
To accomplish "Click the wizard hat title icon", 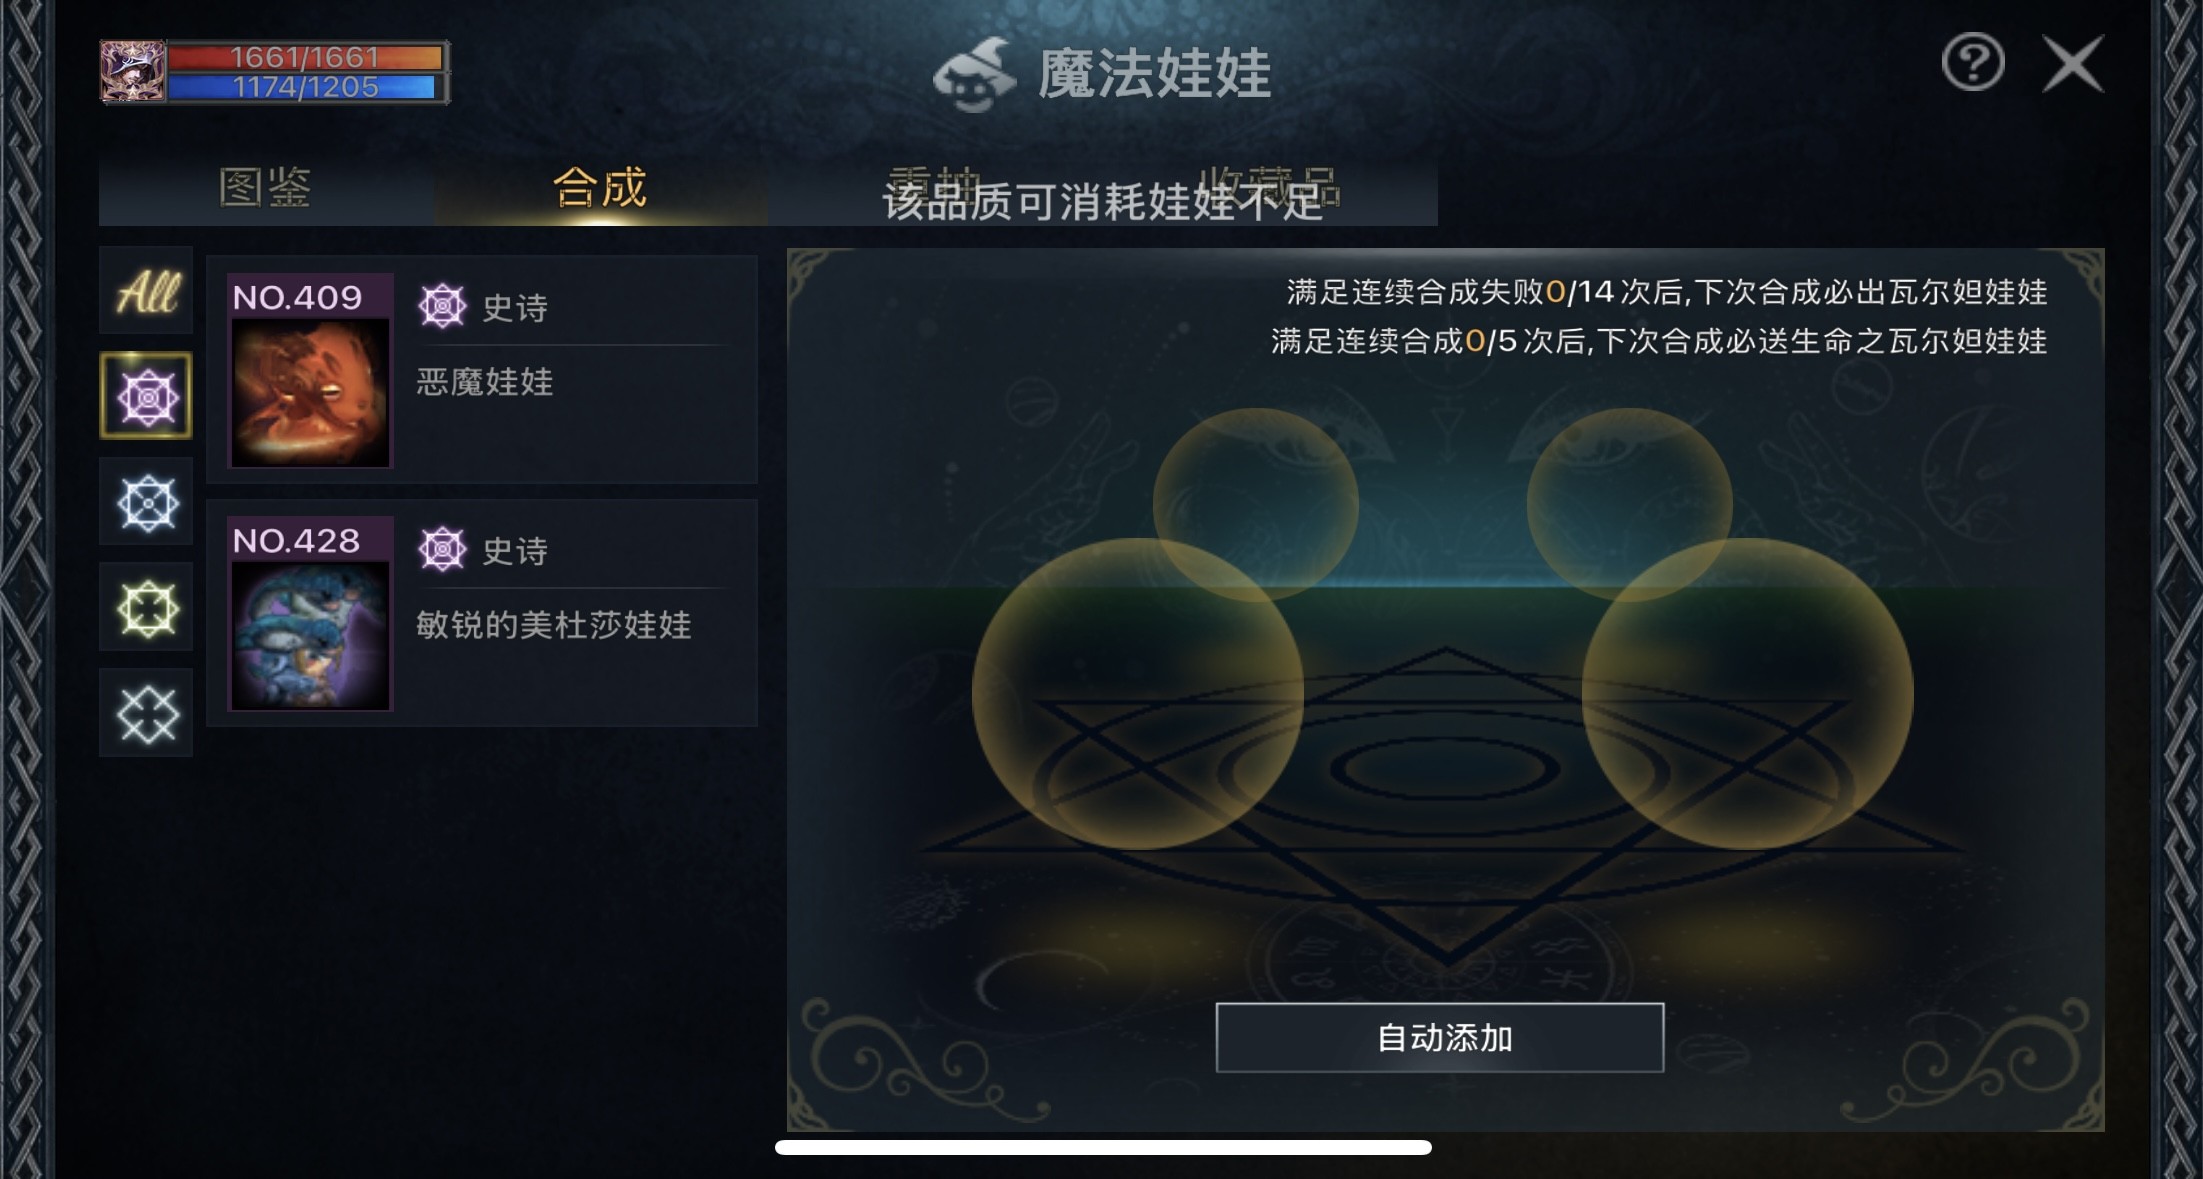I will 974,75.
